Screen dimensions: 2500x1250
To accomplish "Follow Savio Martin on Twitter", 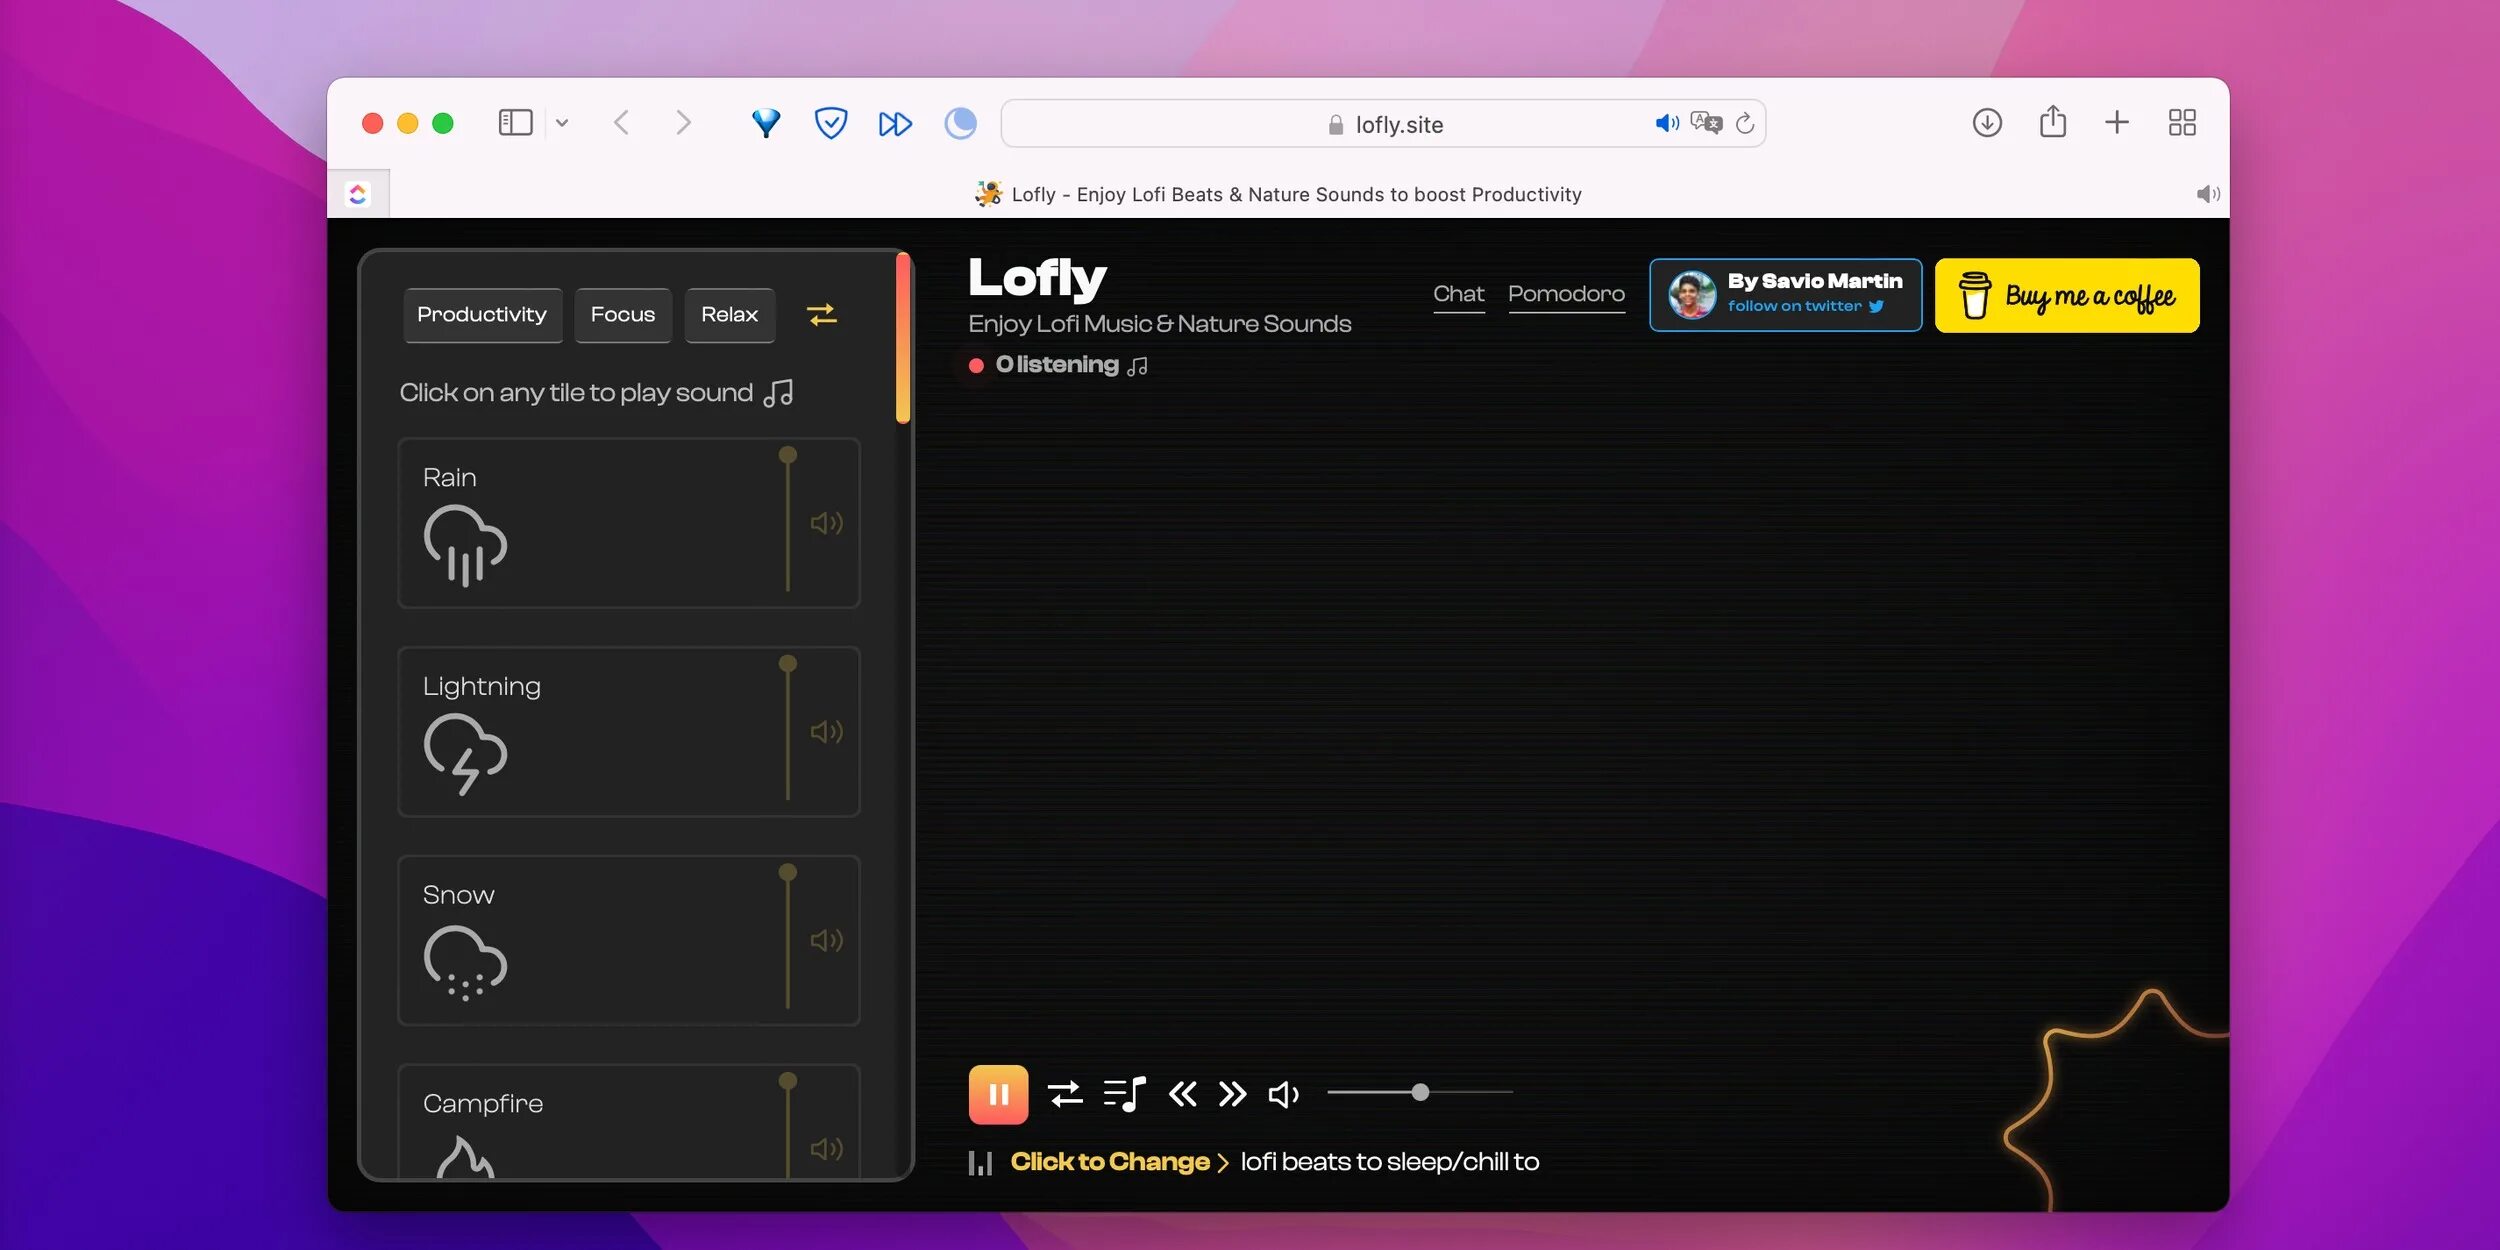I will tap(1785, 295).
